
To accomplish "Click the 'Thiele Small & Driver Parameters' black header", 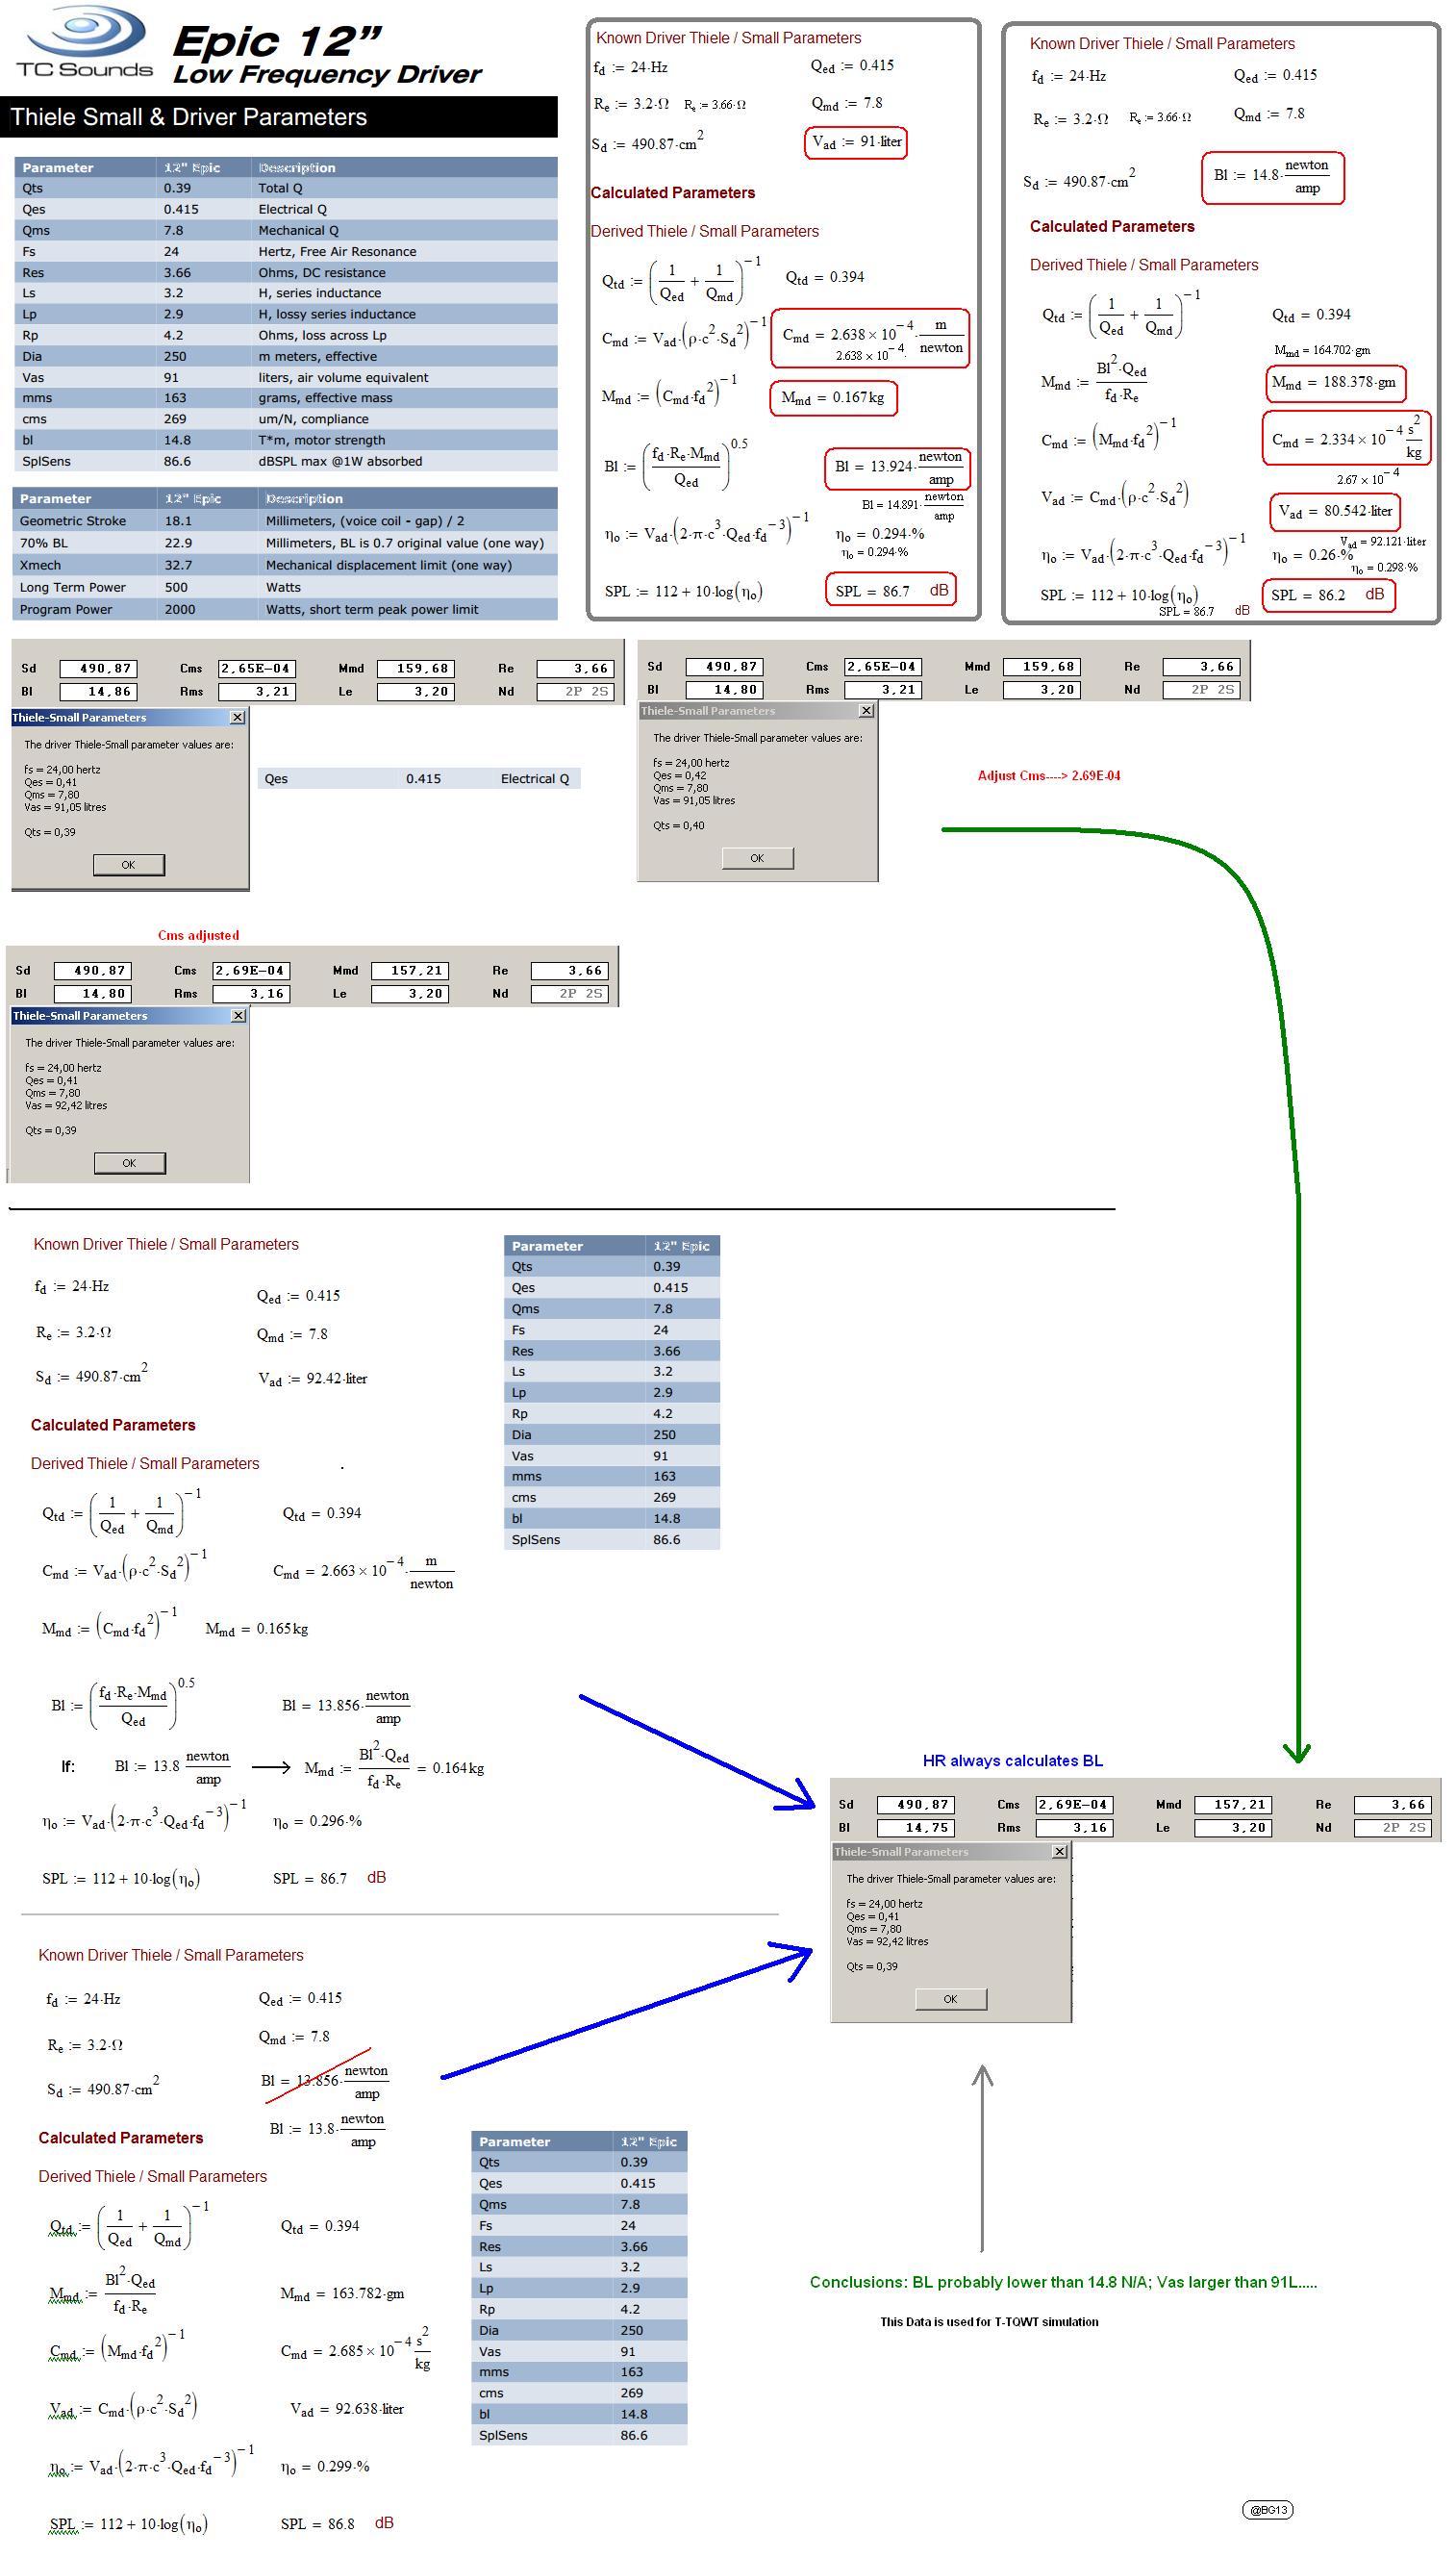I will click(x=279, y=117).
